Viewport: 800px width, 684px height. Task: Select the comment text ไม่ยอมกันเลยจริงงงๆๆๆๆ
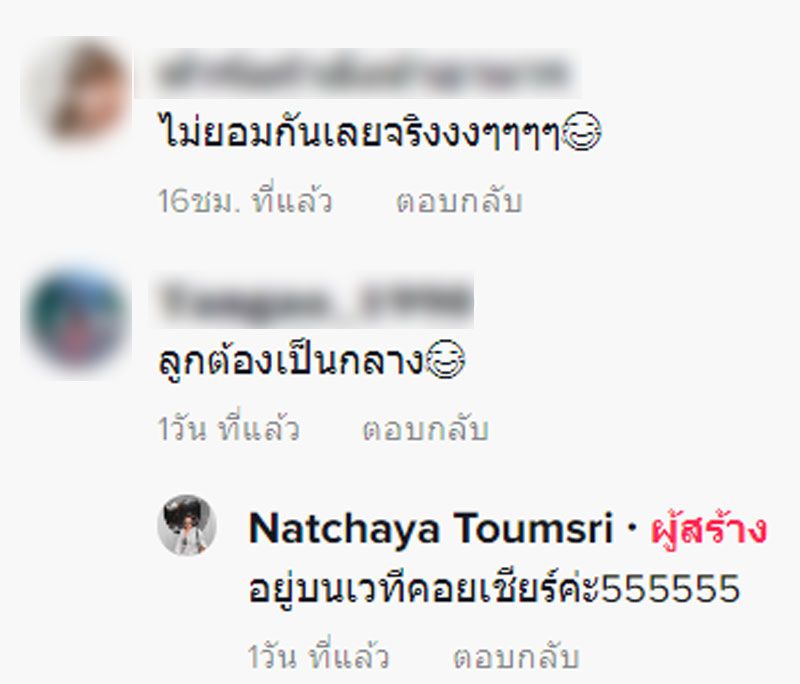coord(360,134)
